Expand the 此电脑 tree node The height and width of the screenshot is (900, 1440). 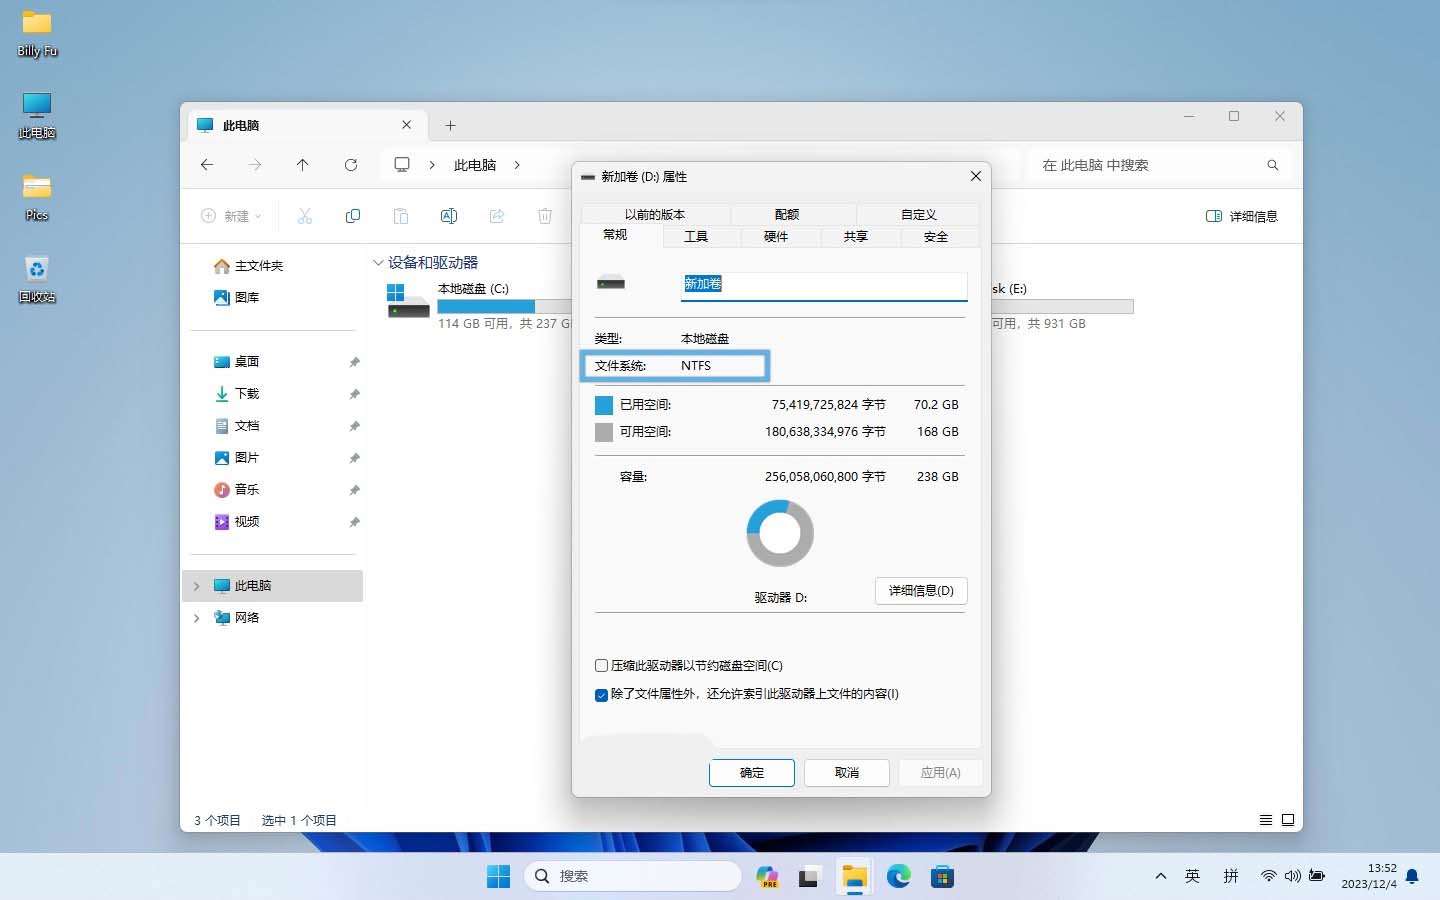(x=196, y=586)
